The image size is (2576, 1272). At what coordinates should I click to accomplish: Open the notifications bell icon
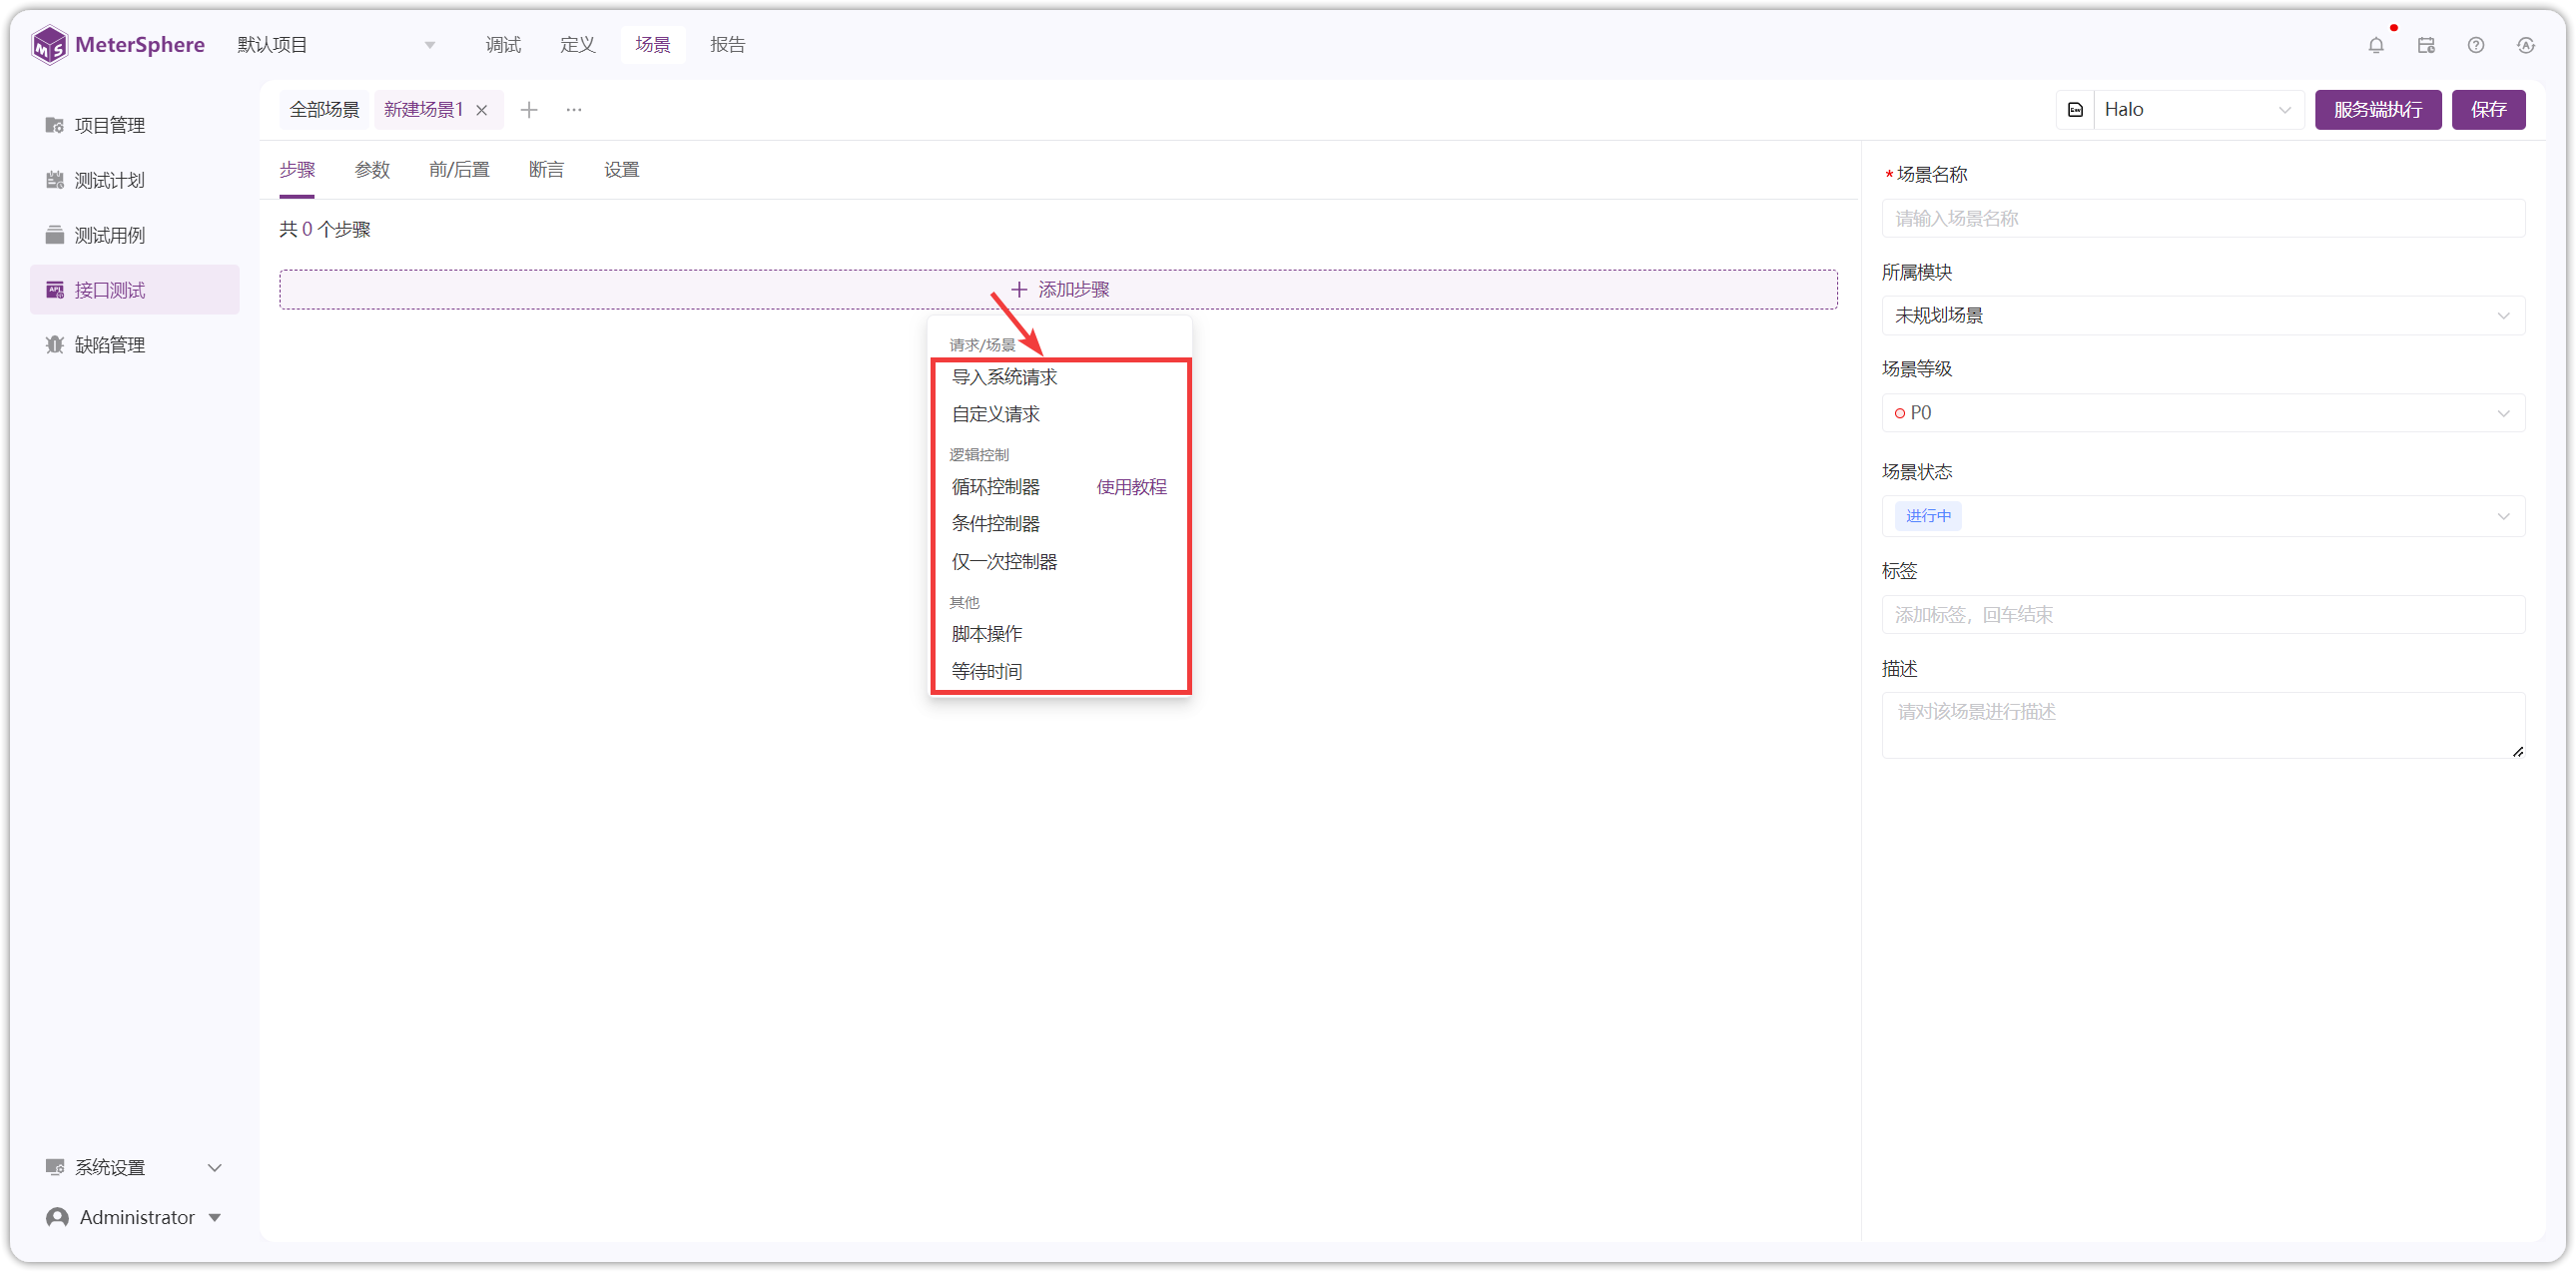click(2376, 45)
